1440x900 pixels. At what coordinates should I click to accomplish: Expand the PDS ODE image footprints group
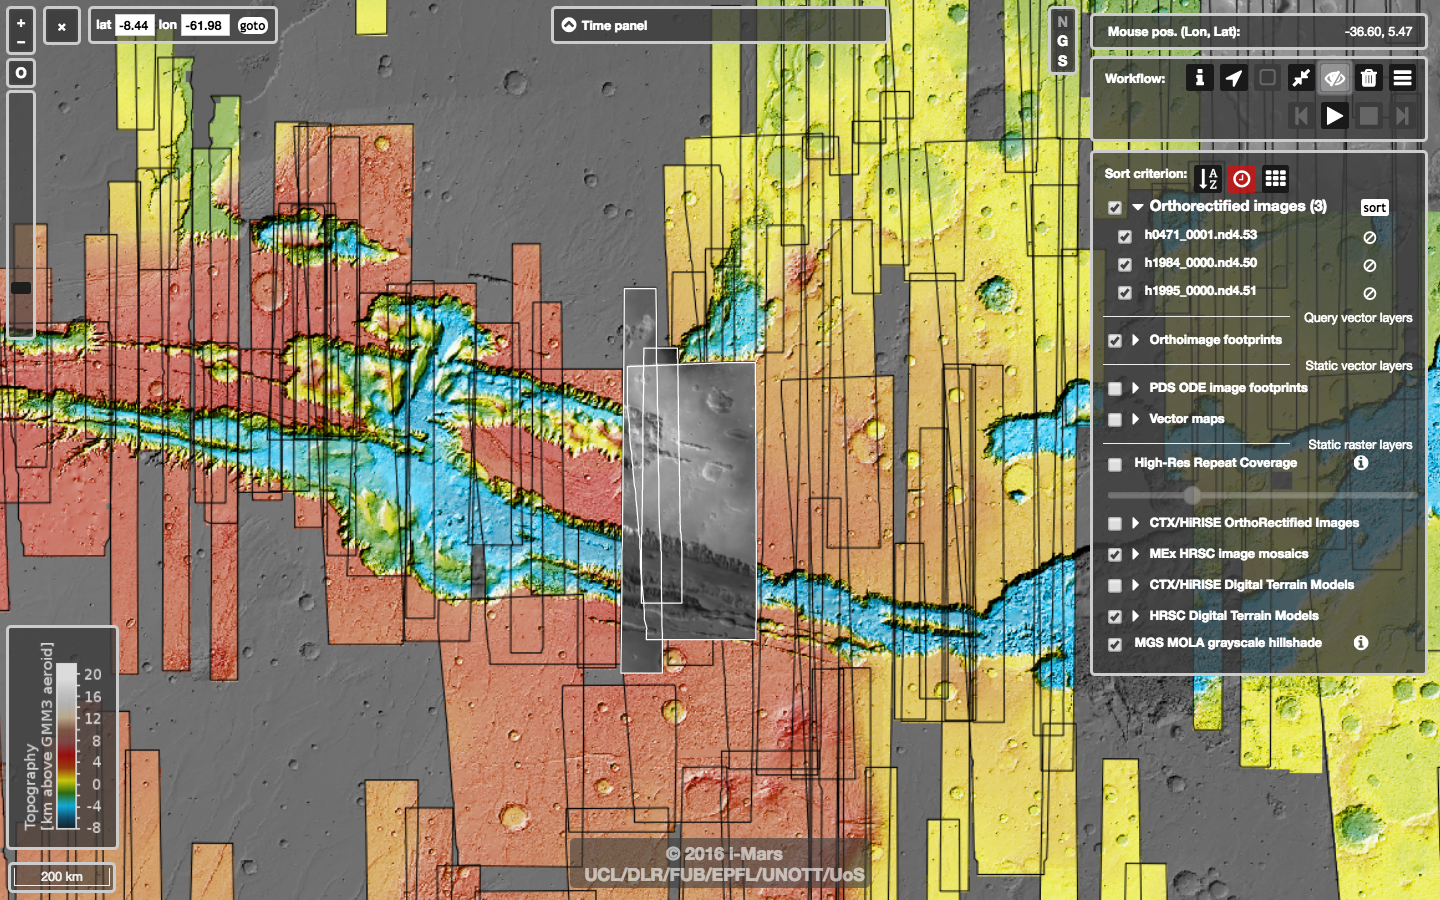1136,388
